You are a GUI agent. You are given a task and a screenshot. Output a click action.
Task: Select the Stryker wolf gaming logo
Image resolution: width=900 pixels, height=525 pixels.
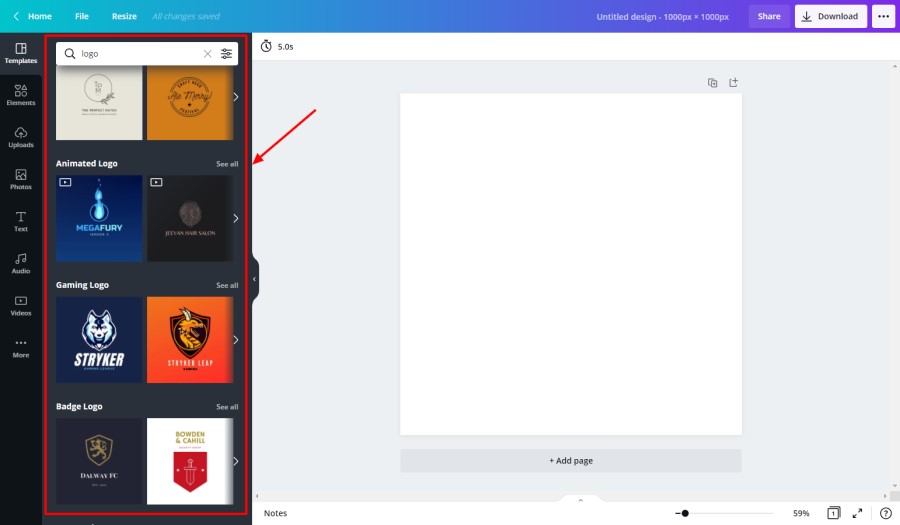pyautogui.click(x=99, y=340)
